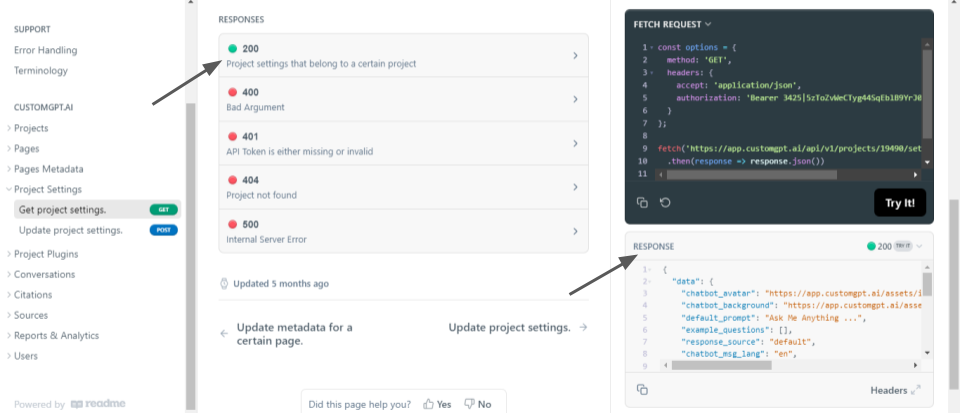Go to next page Update project settings
This screenshot has height=413, width=960.
(x=509, y=327)
